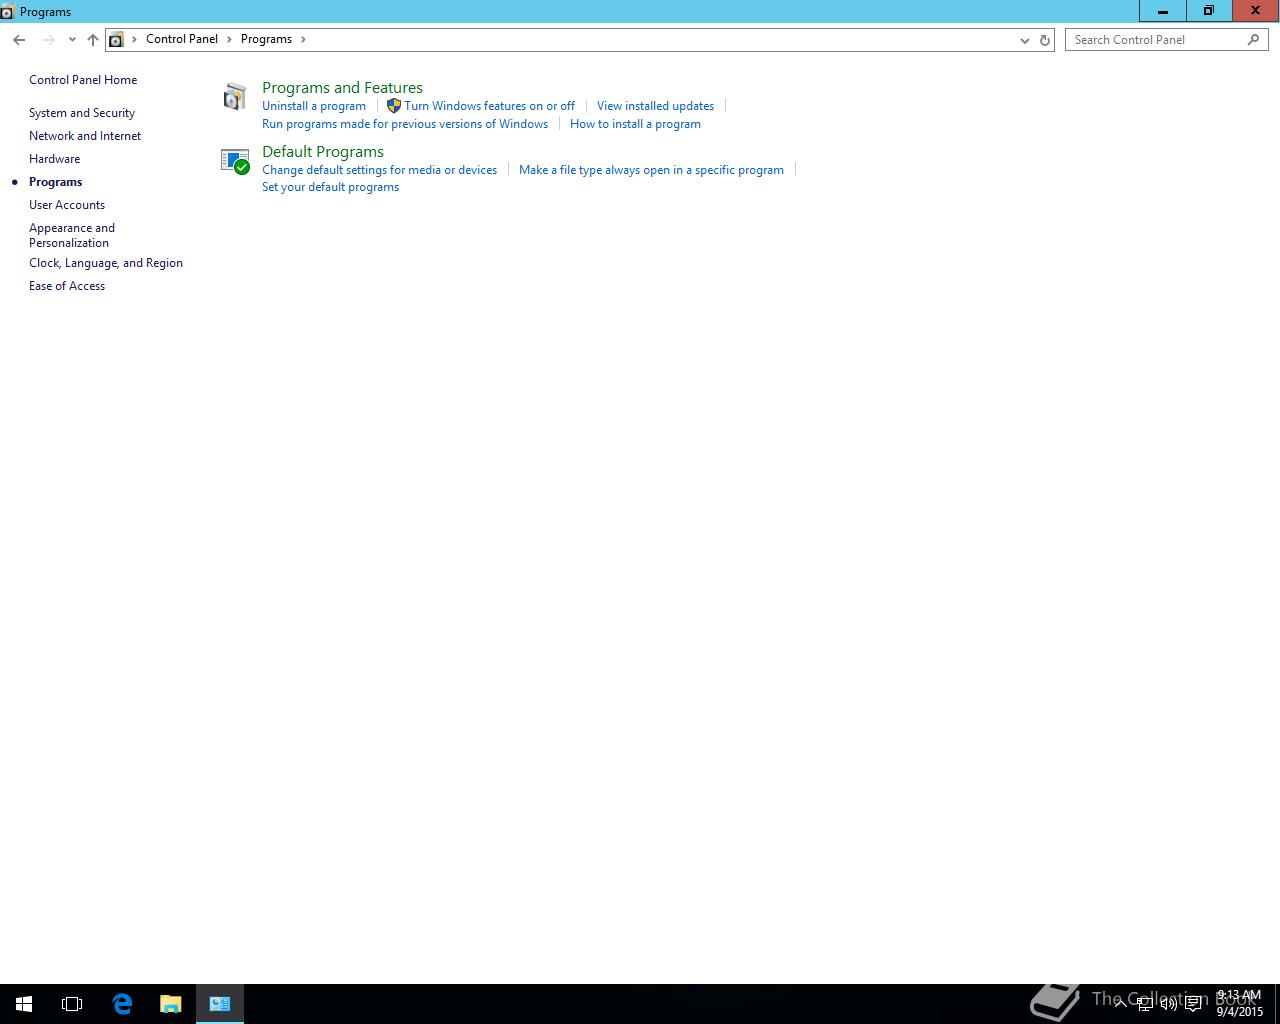Open the volume tray icon
Screen dimensions: 1280x1024
1169,1004
